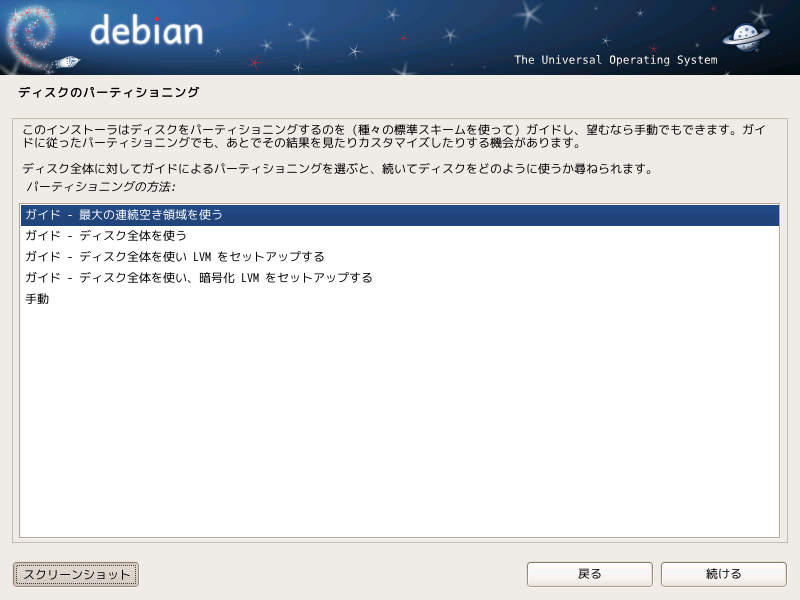
Task: Go back with 戻る button
Action: click(589, 574)
